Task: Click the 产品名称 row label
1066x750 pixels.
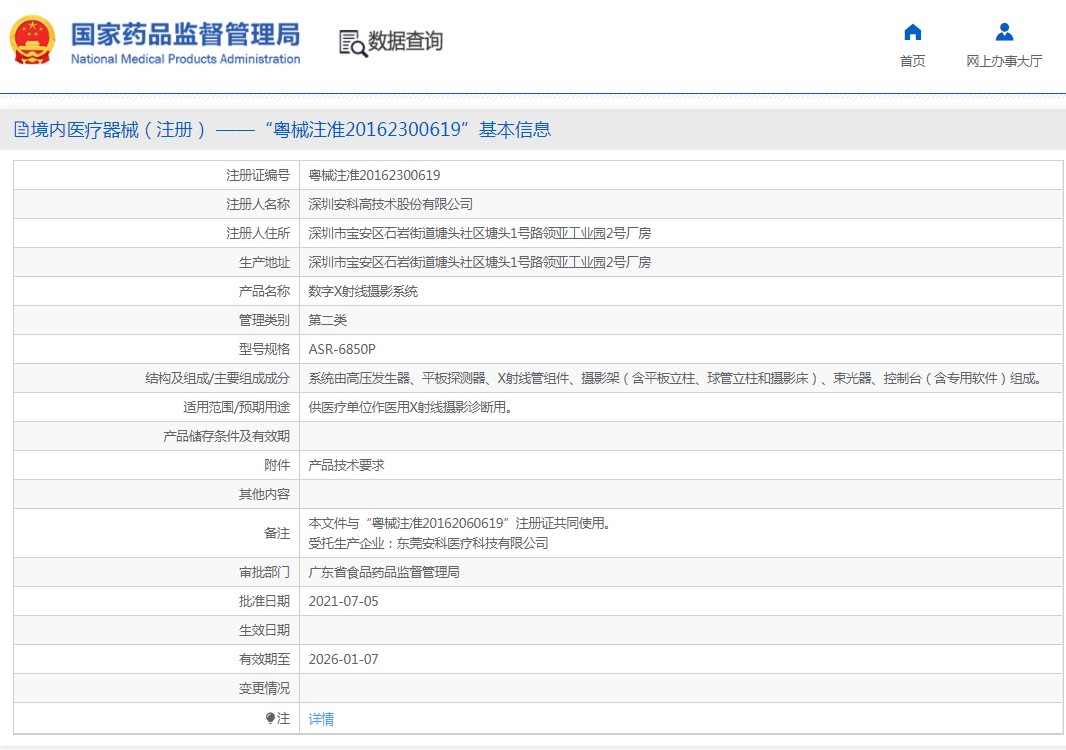Action: (264, 291)
